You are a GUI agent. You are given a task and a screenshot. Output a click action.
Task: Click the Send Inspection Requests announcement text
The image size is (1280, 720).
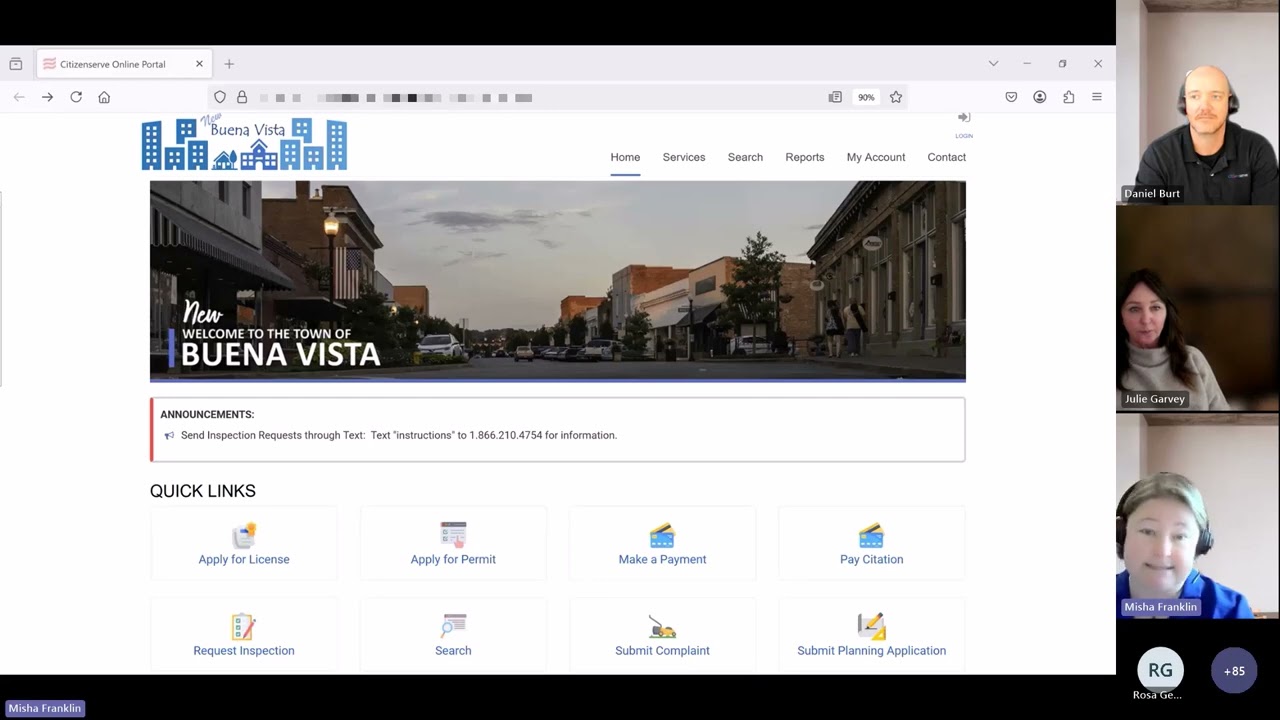tap(399, 435)
